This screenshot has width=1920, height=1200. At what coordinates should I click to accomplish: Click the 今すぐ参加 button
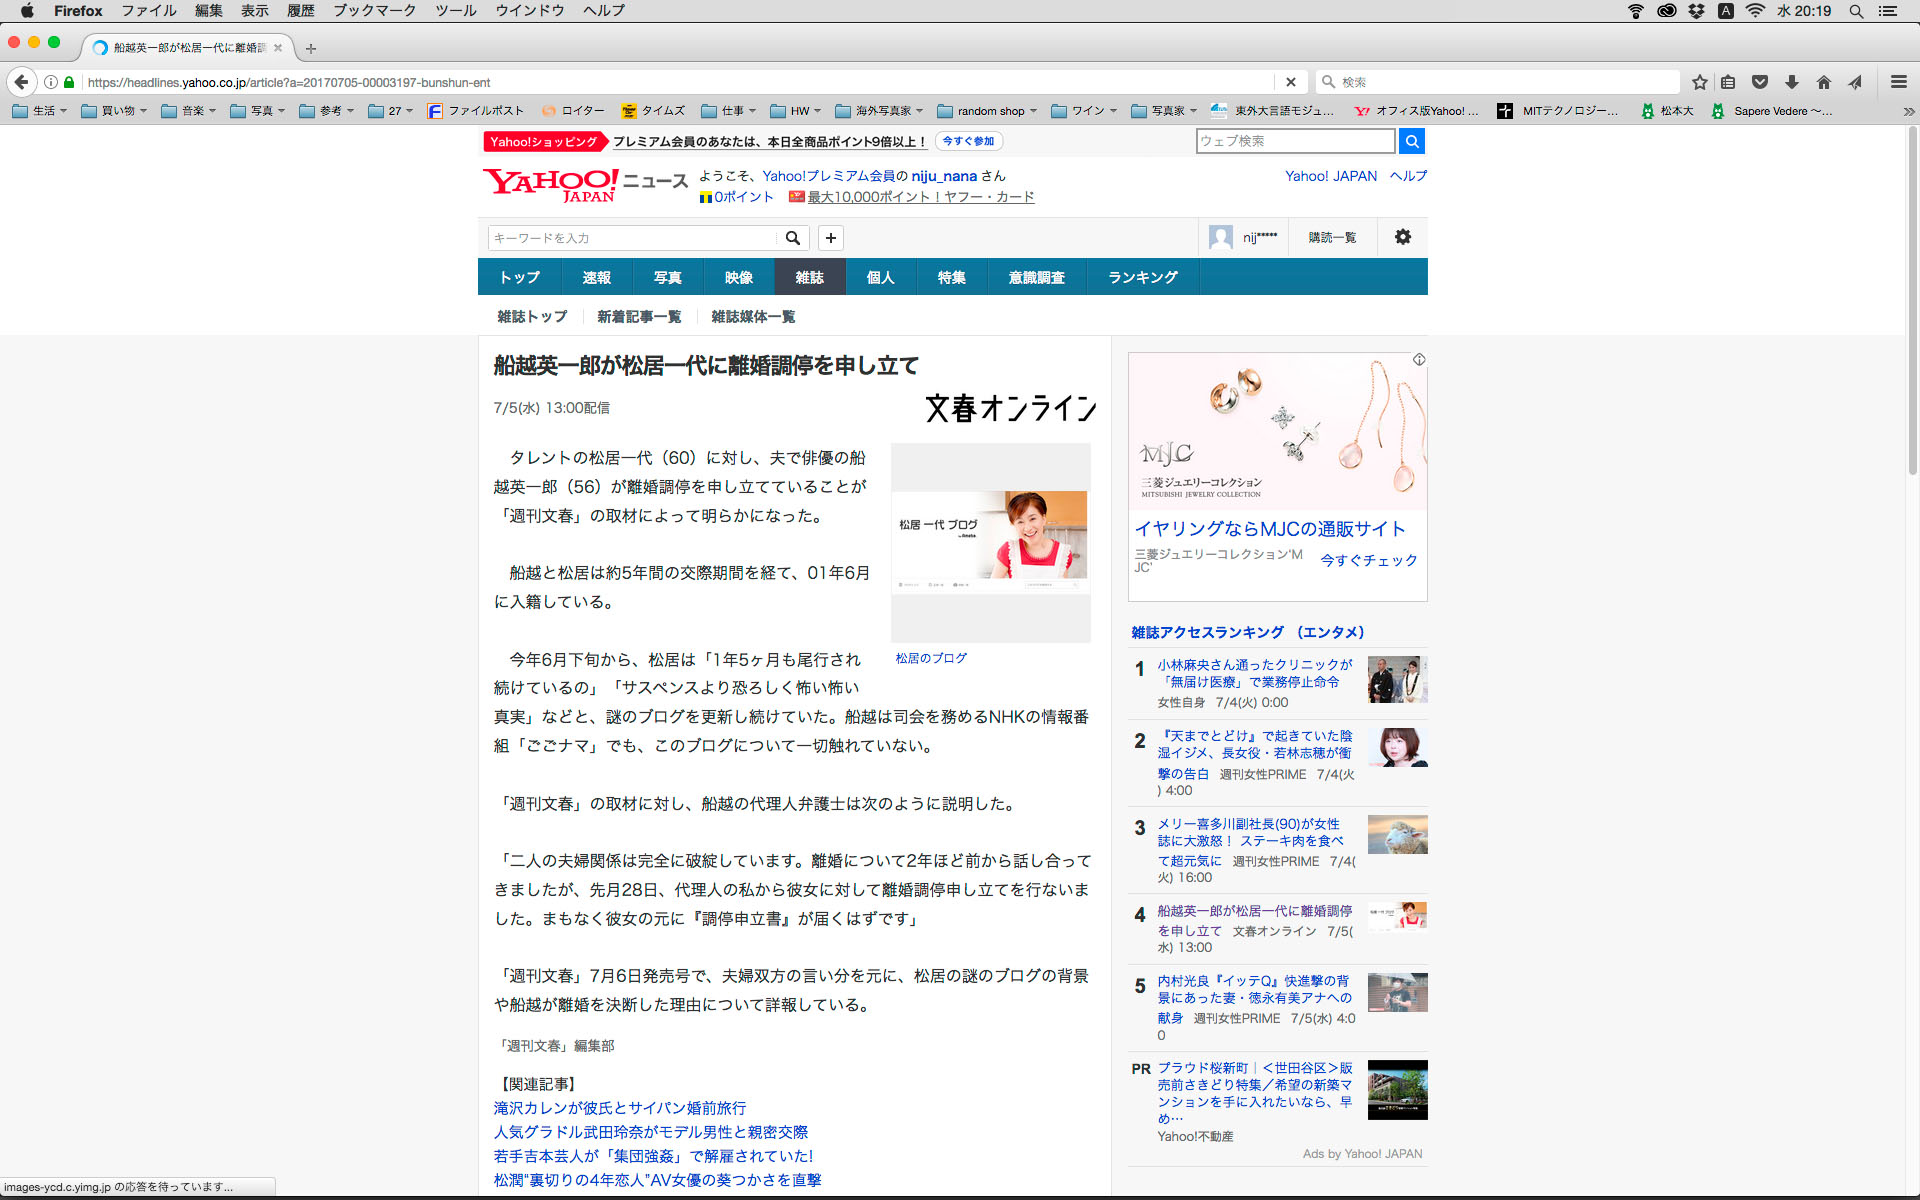click(968, 141)
